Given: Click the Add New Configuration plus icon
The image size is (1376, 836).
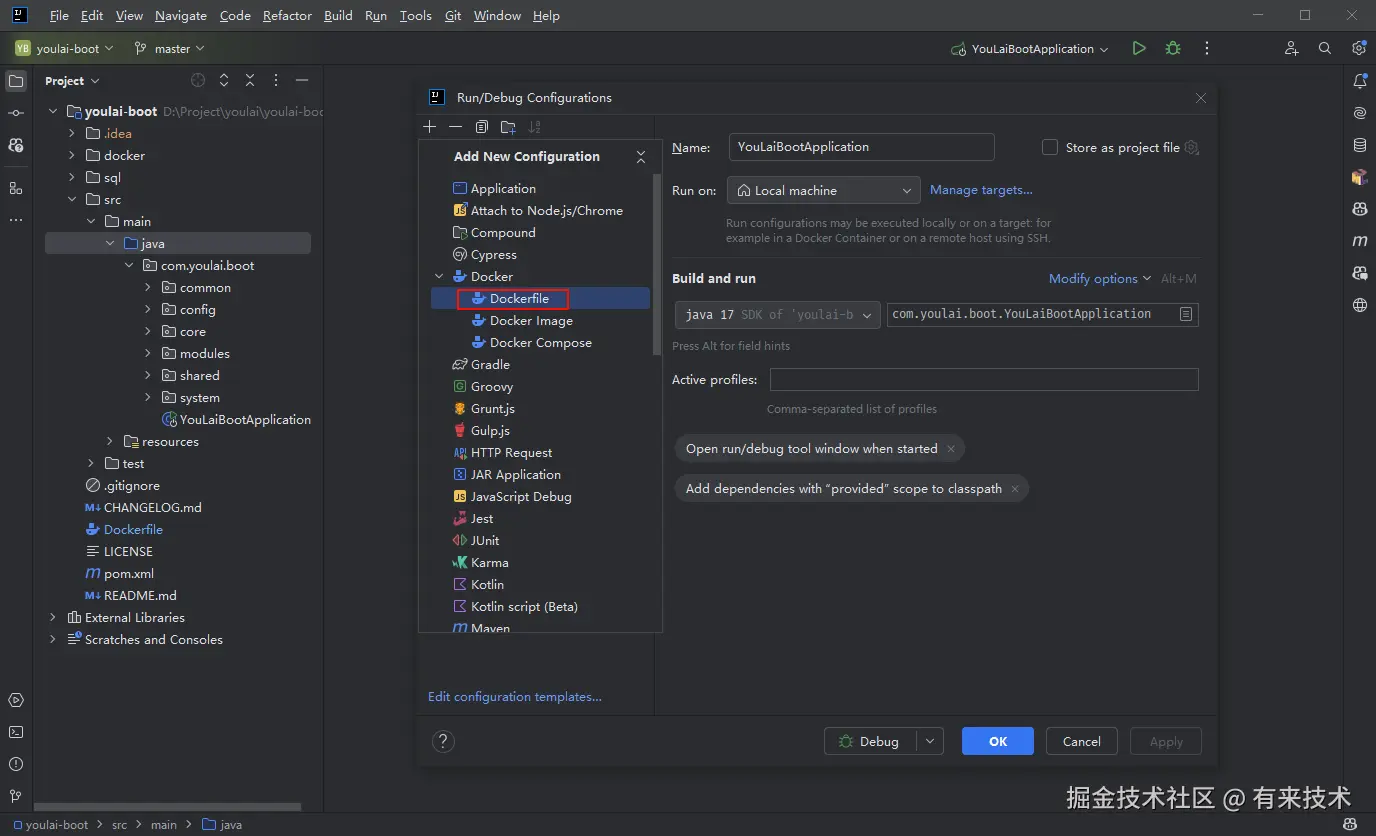Looking at the screenshot, I should (x=430, y=127).
